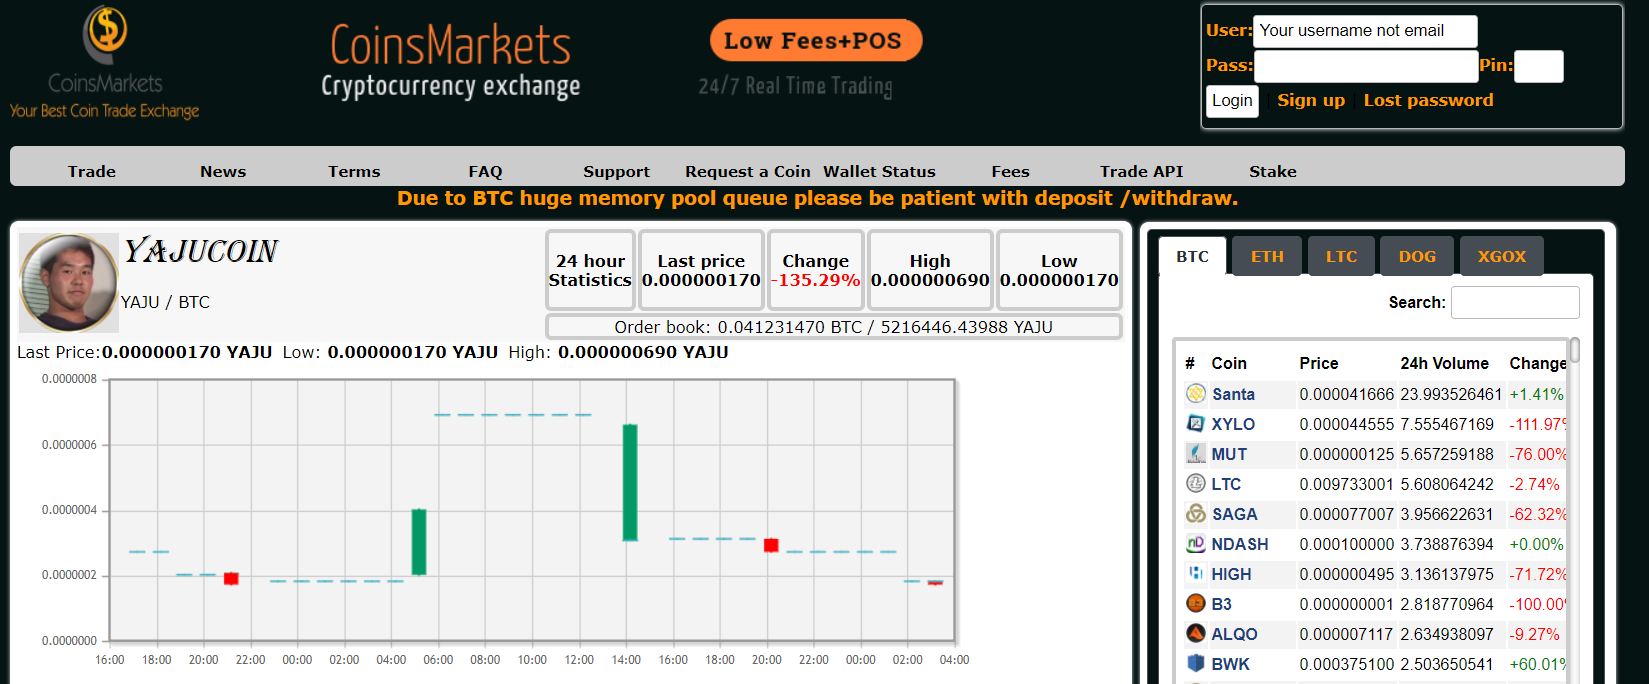Sort by the Coin column header
1649x684 pixels.
point(1229,363)
